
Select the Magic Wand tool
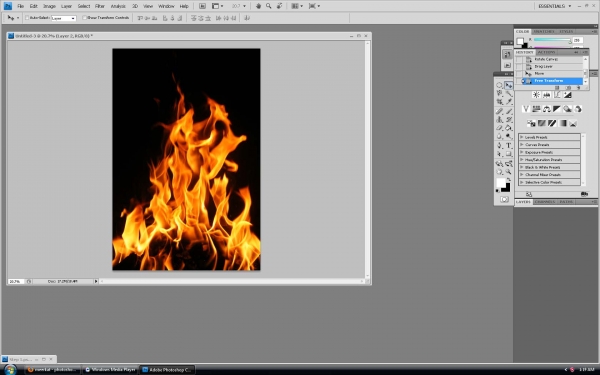click(x=509, y=93)
